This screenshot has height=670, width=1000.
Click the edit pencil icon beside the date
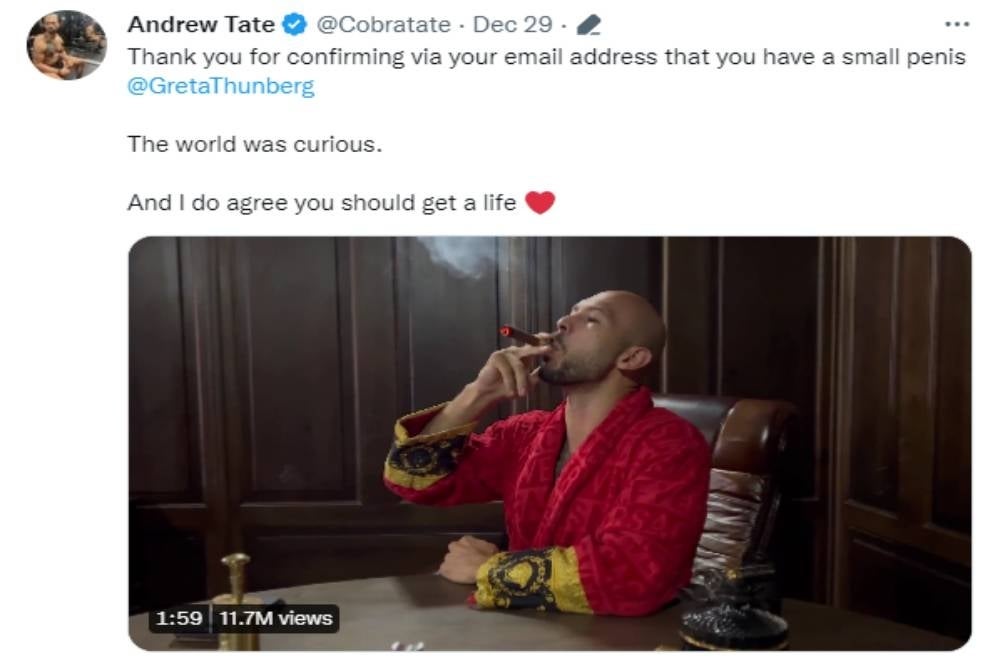point(588,25)
